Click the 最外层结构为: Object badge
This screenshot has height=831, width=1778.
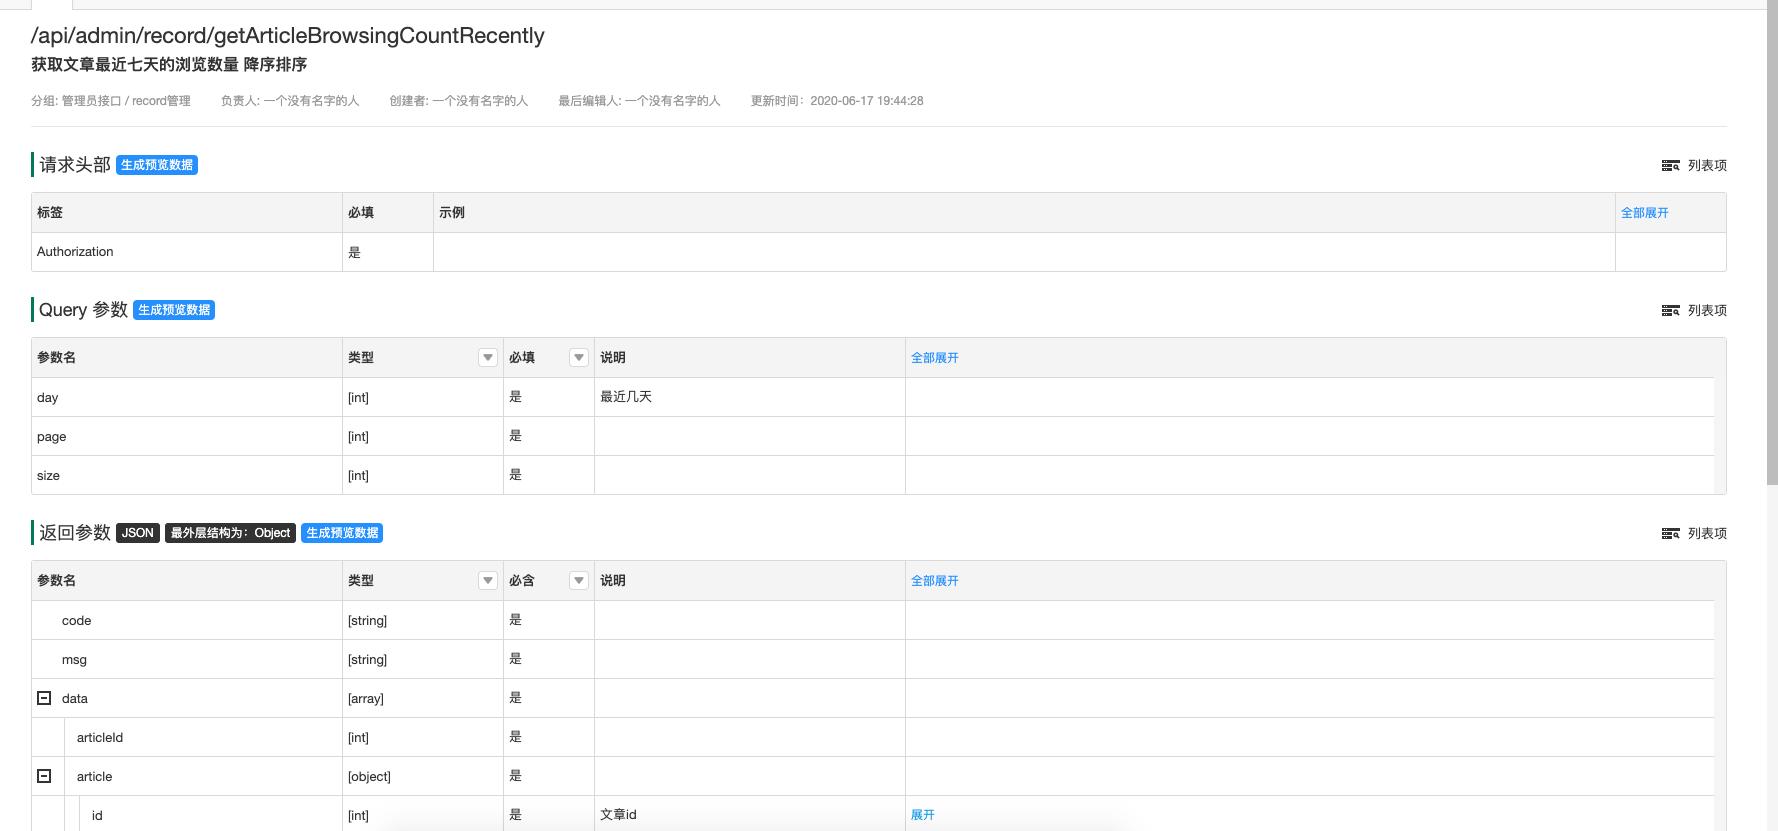(x=230, y=533)
